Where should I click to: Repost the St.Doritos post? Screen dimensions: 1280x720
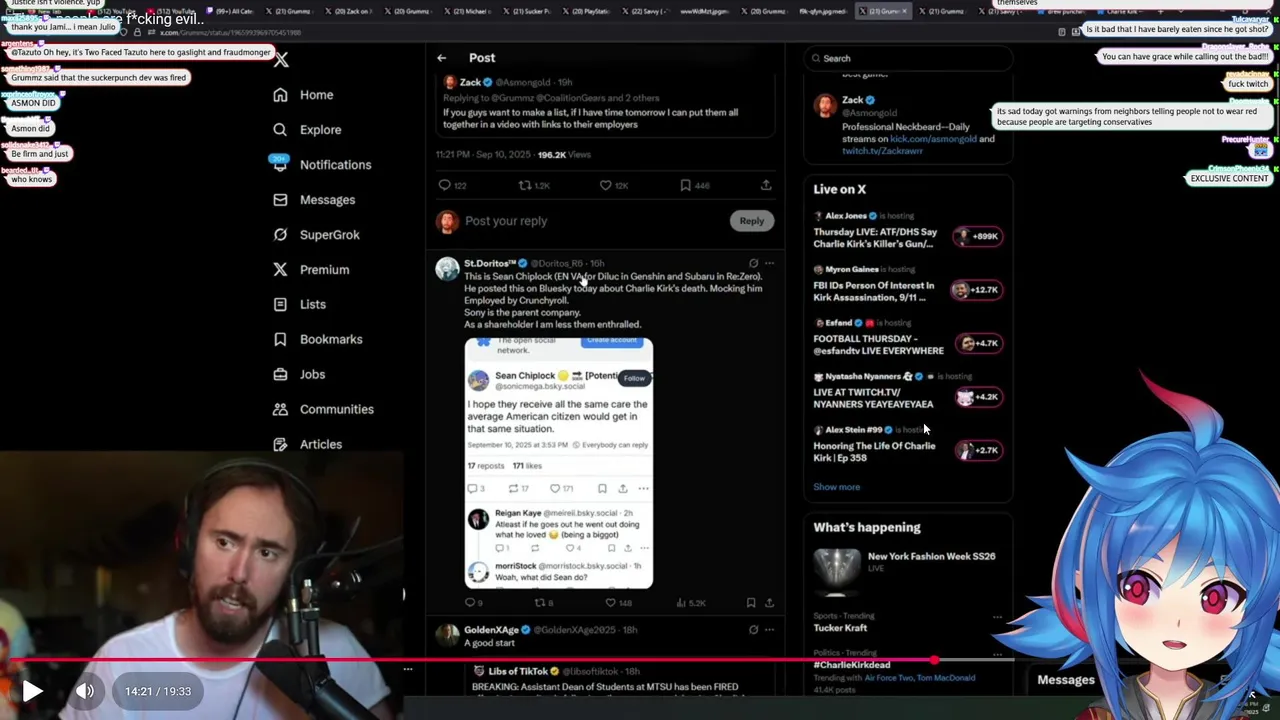coord(539,603)
